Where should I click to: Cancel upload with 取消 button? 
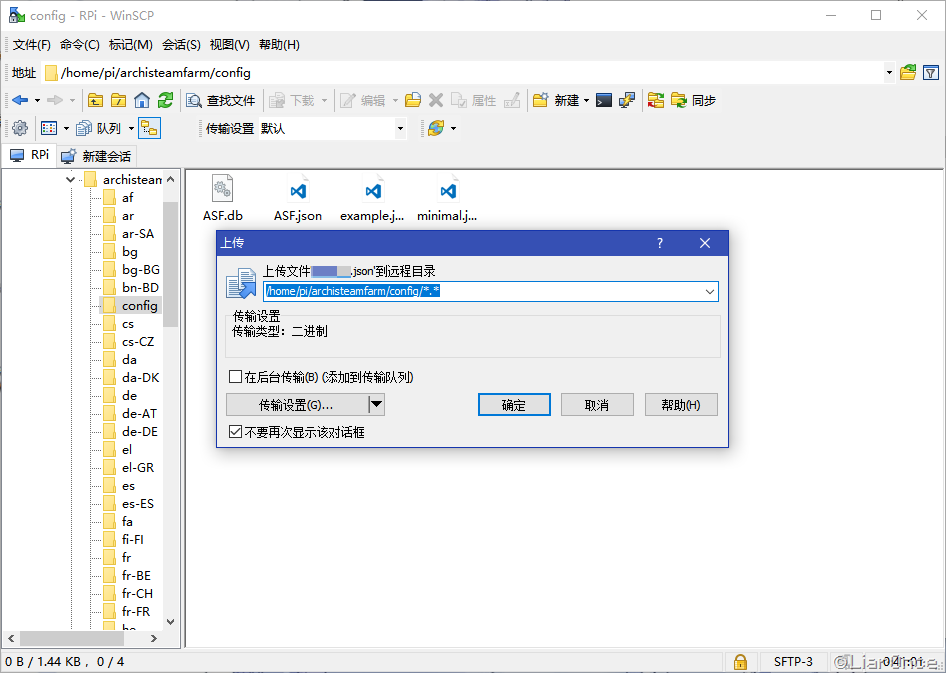coord(597,405)
